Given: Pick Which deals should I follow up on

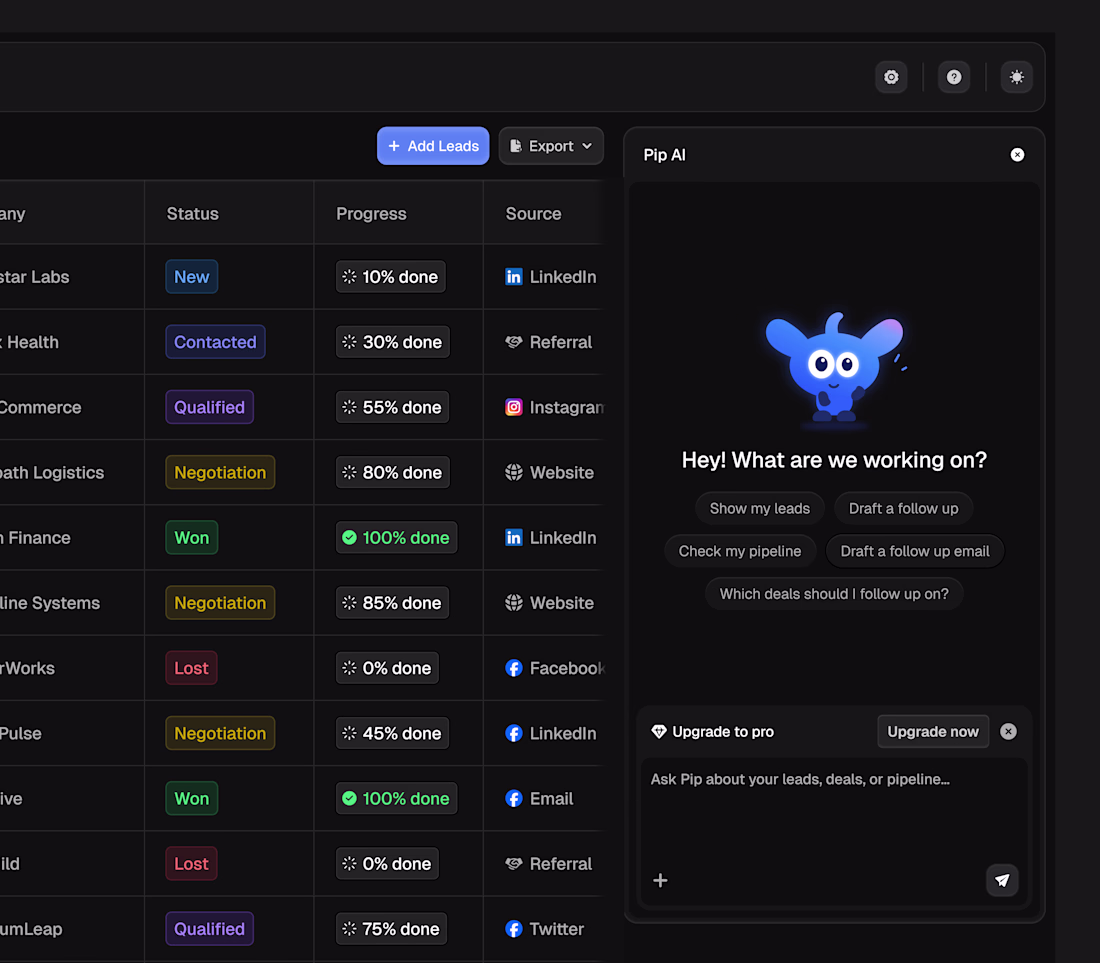Looking at the screenshot, I should tap(834, 594).
